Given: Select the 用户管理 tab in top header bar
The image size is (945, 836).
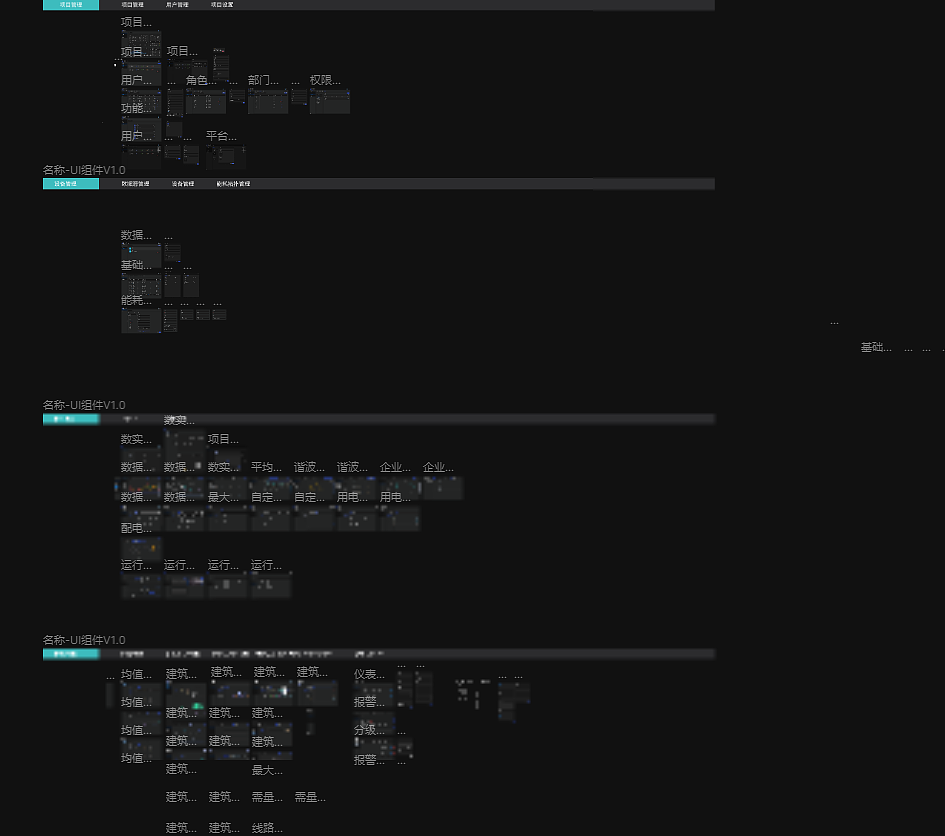Looking at the screenshot, I should pos(177,4).
